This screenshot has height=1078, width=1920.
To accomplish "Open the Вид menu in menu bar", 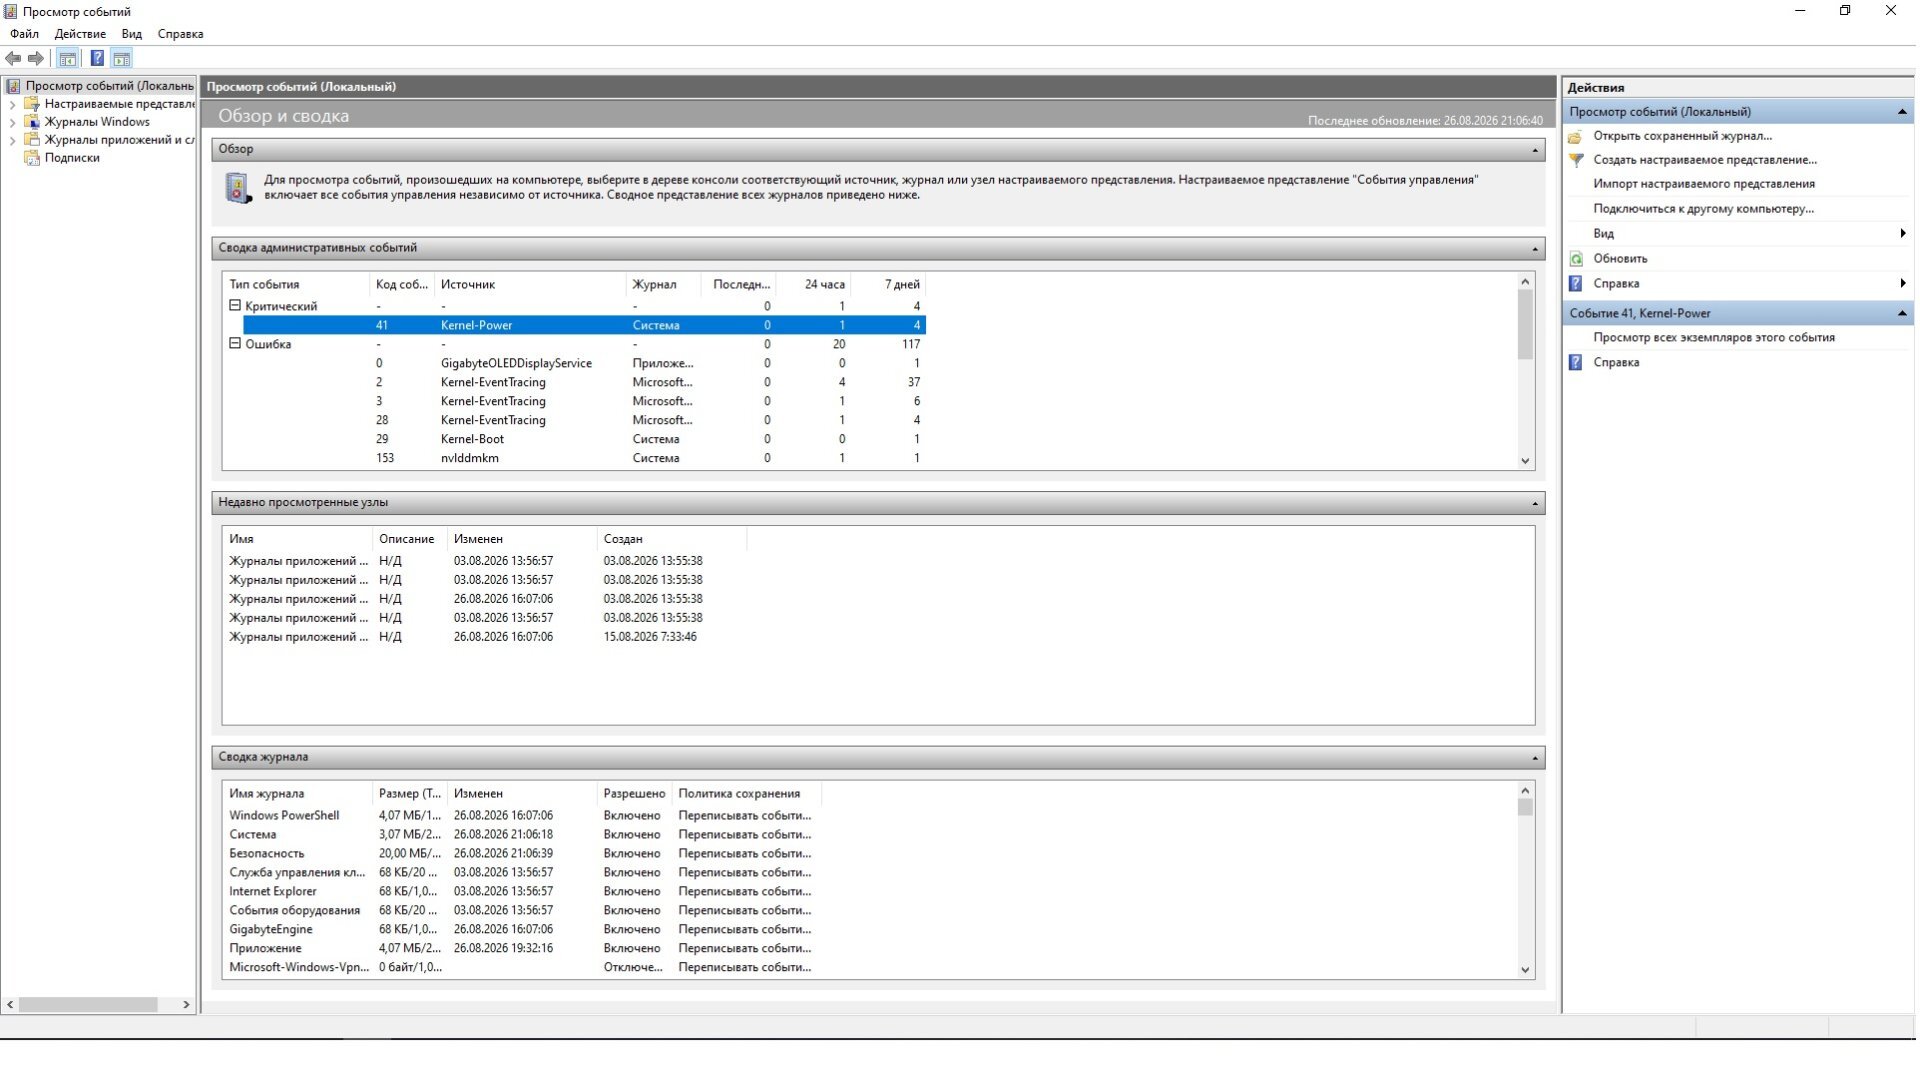I will [x=131, y=34].
